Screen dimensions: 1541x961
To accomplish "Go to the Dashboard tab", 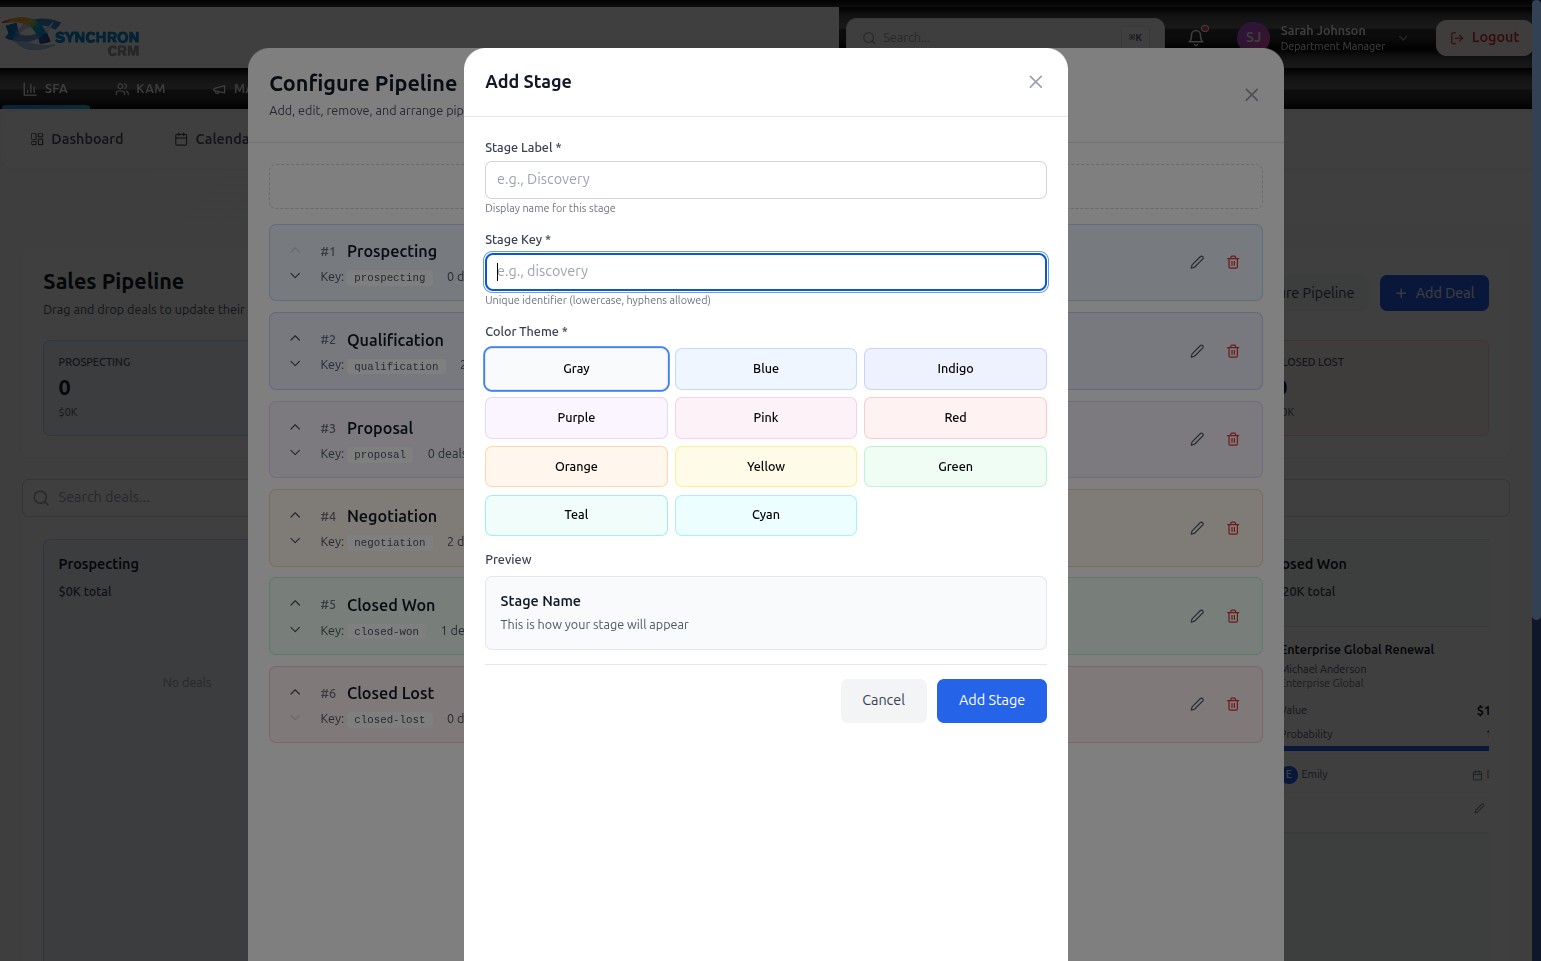I will pyautogui.click(x=77, y=139).
